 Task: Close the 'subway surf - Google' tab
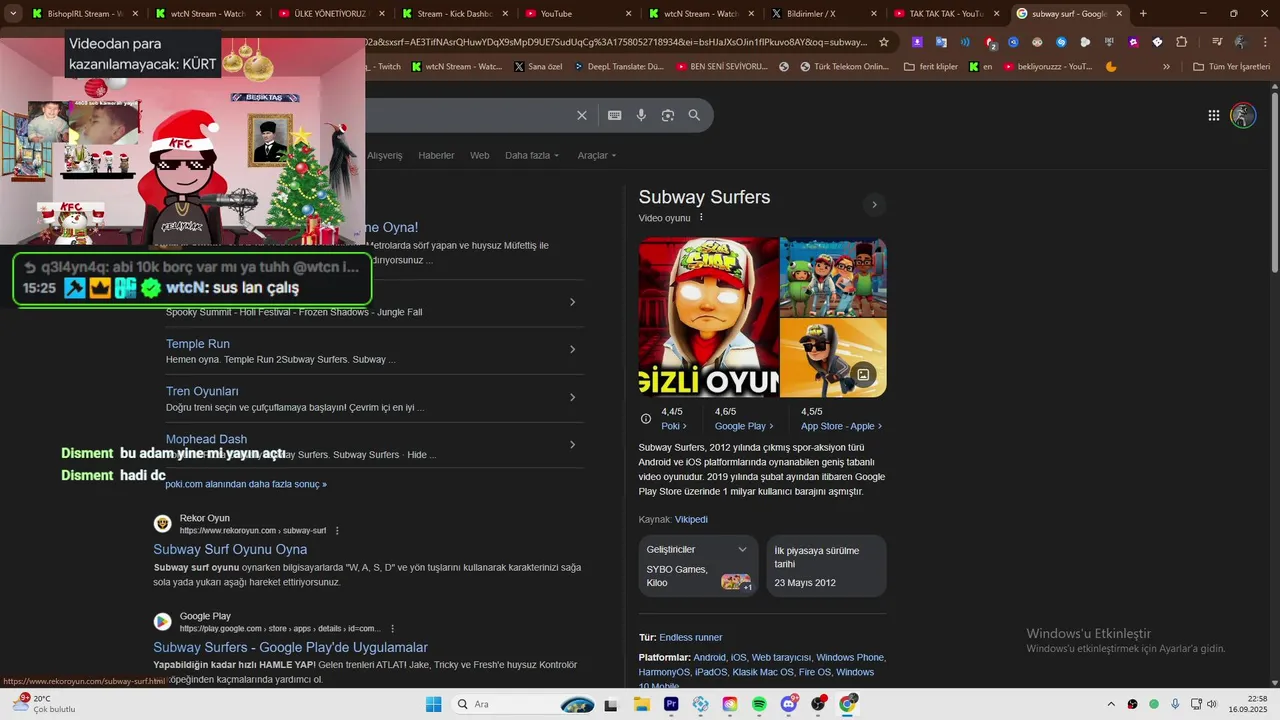[1119, 14]
